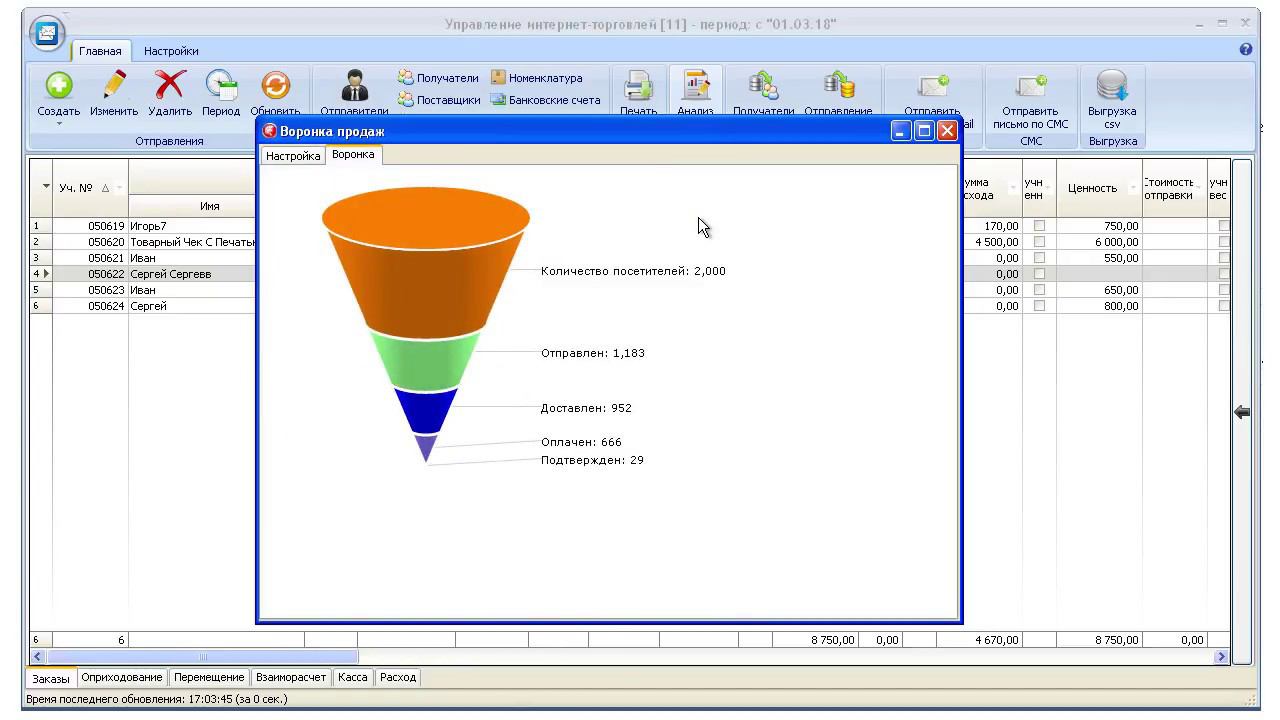The height and width of the screenshot is (720, 1280).
Task: Click the Изменить pencil icon
Action: (114, 85)
